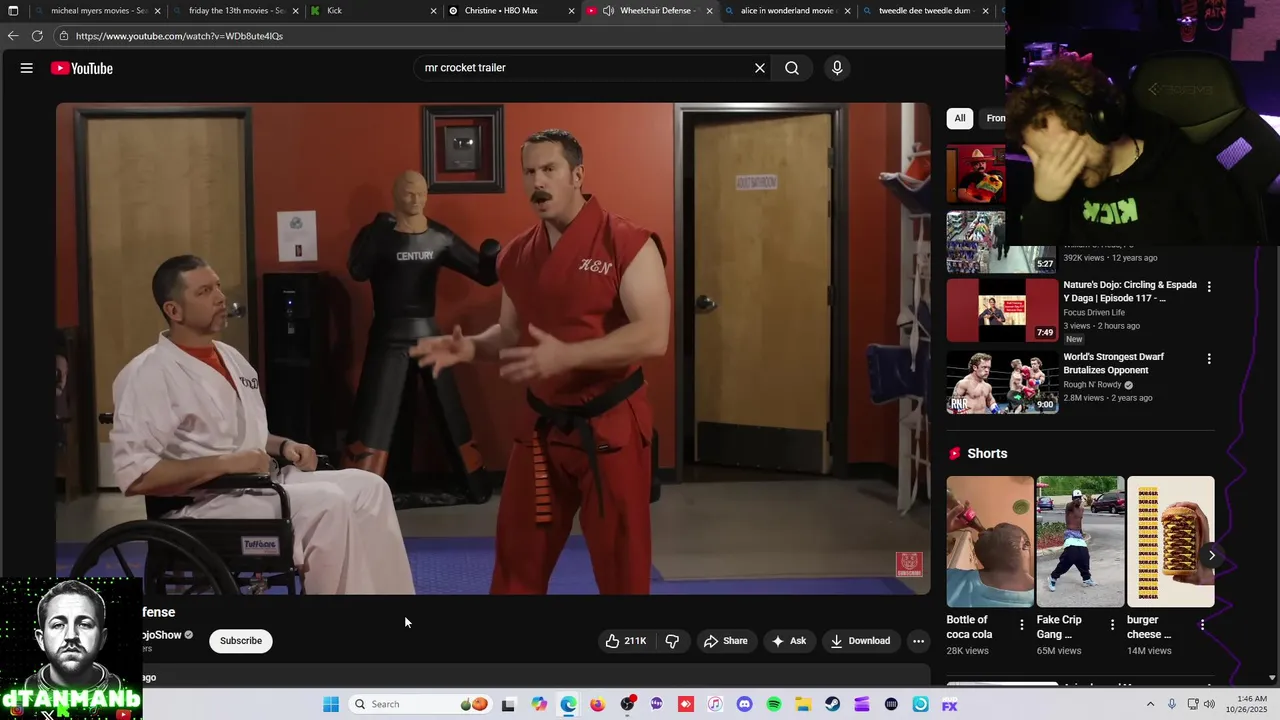
Task: Open Apple Music taskbar icon
Action: click(x=715, y=704)
